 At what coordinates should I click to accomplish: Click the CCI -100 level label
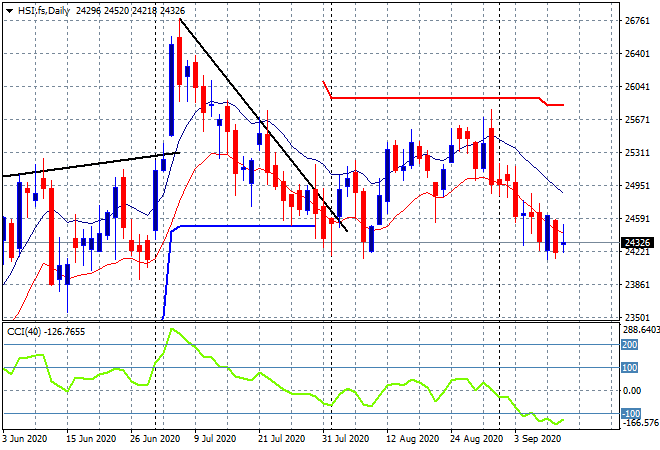[x=631, y=414]
